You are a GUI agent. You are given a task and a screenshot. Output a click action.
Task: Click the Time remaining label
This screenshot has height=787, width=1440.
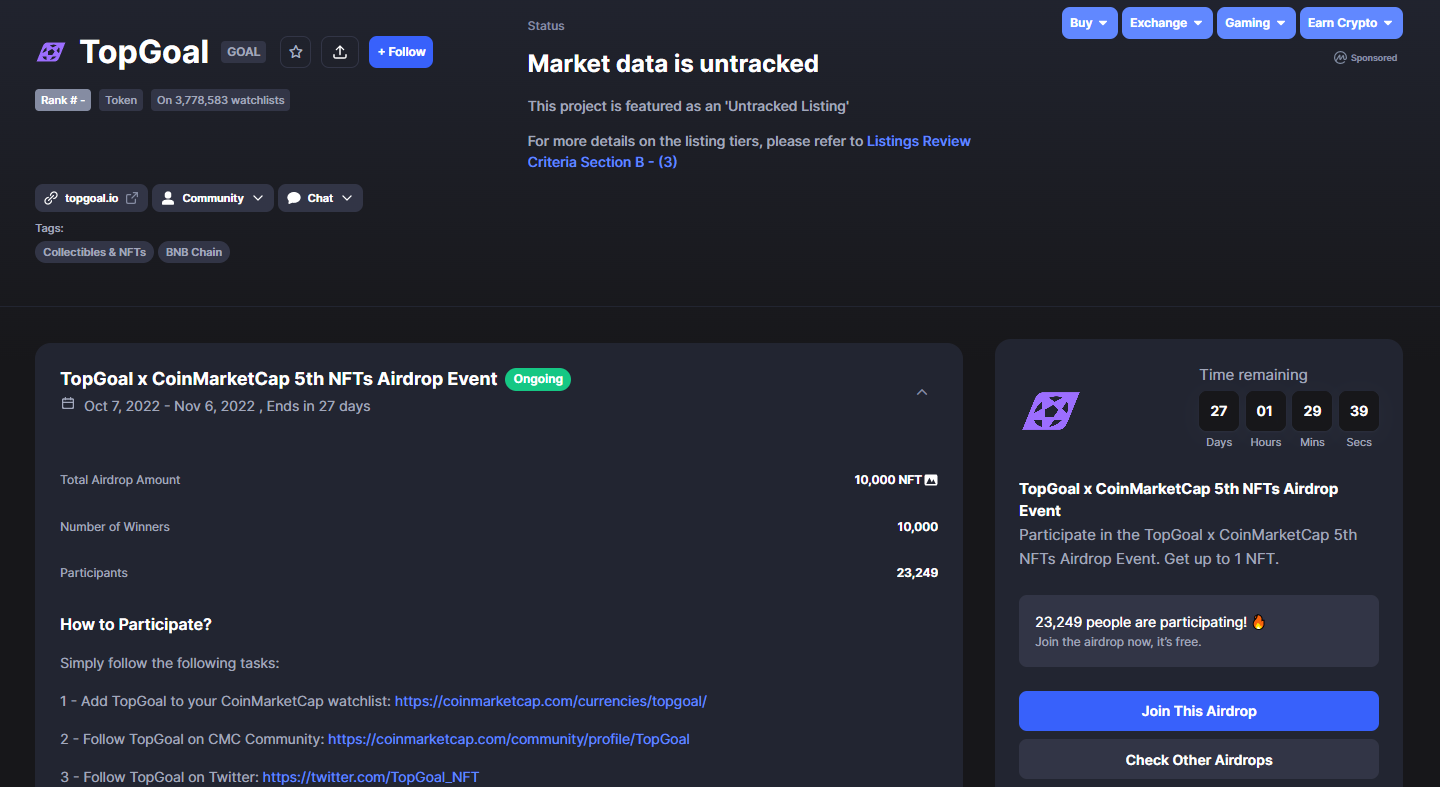pos(1253,375)
